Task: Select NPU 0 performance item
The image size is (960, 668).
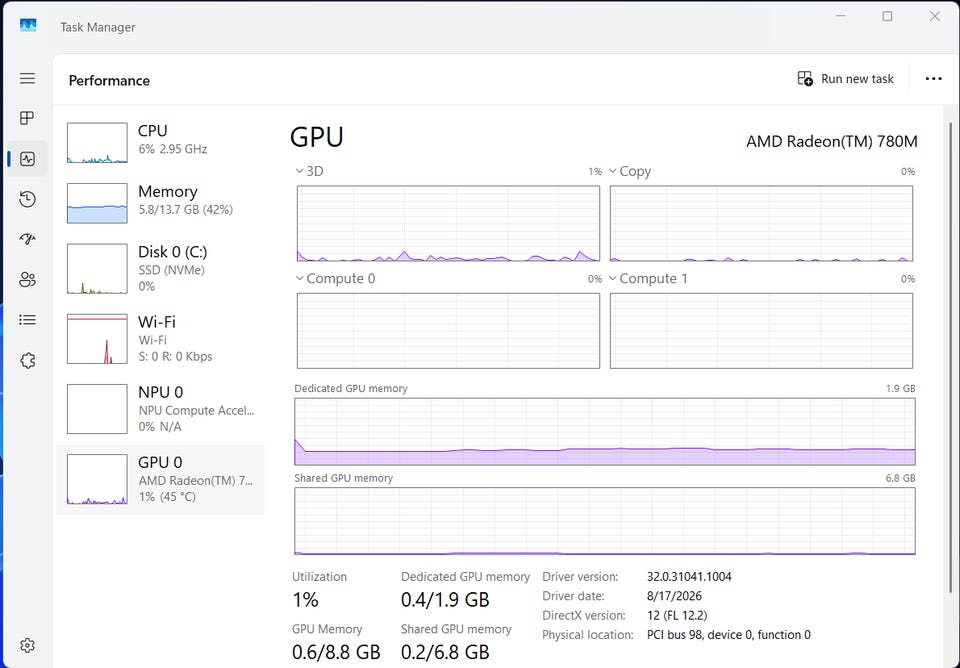Action: click(x=160, y=409)
